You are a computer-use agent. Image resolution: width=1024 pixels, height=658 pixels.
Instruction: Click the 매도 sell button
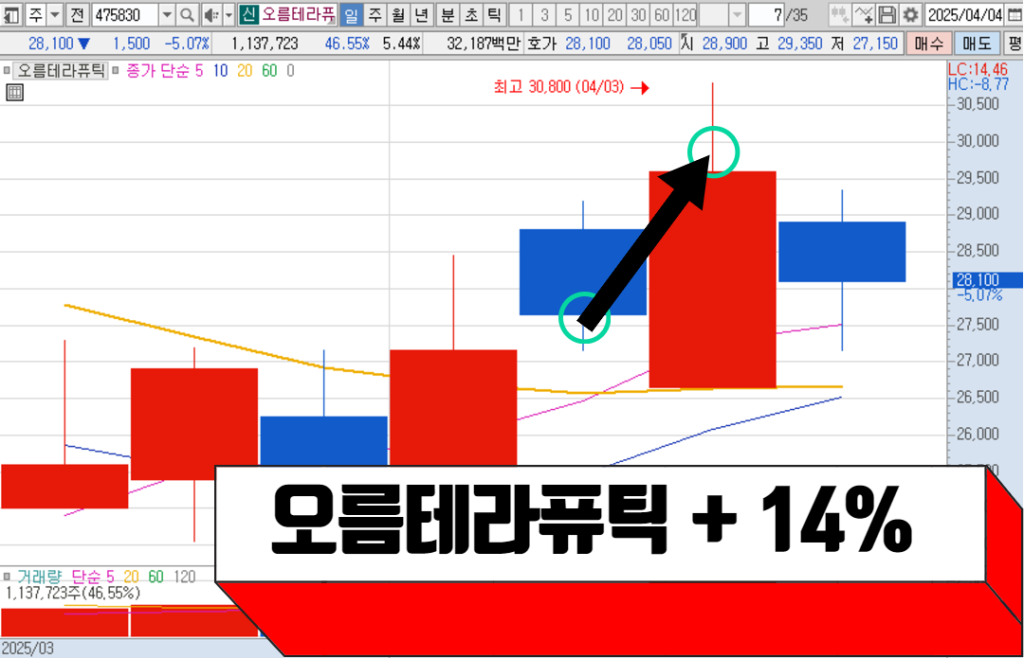(x=976, y=44)
